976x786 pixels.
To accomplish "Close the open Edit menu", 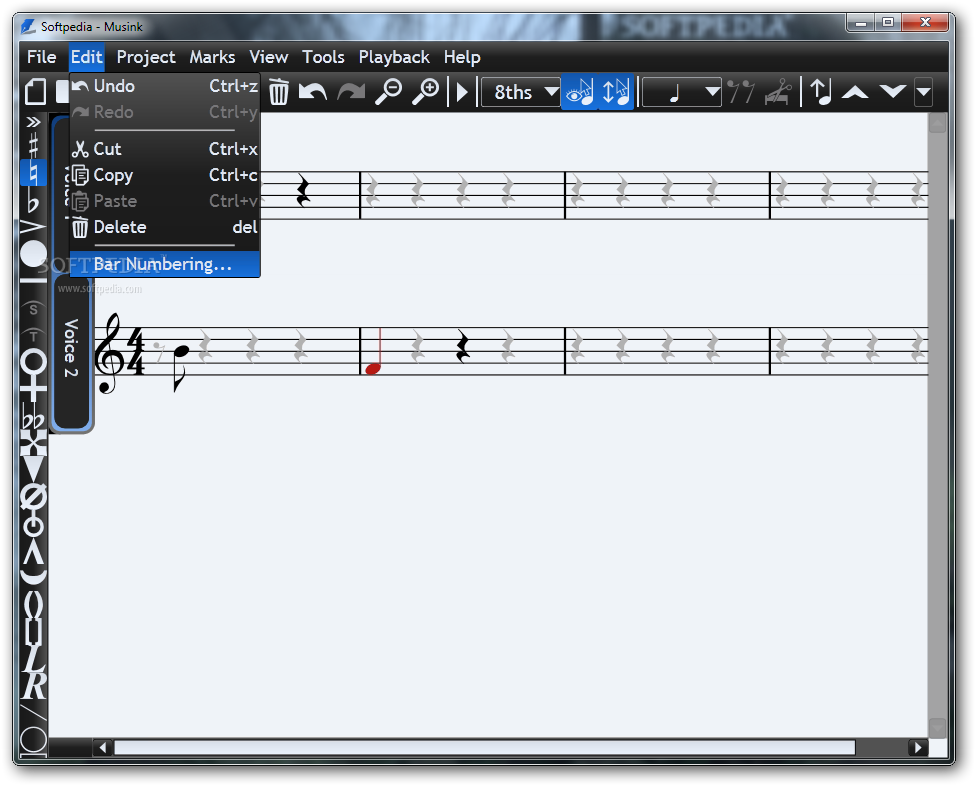I will [x=87, y=57].
